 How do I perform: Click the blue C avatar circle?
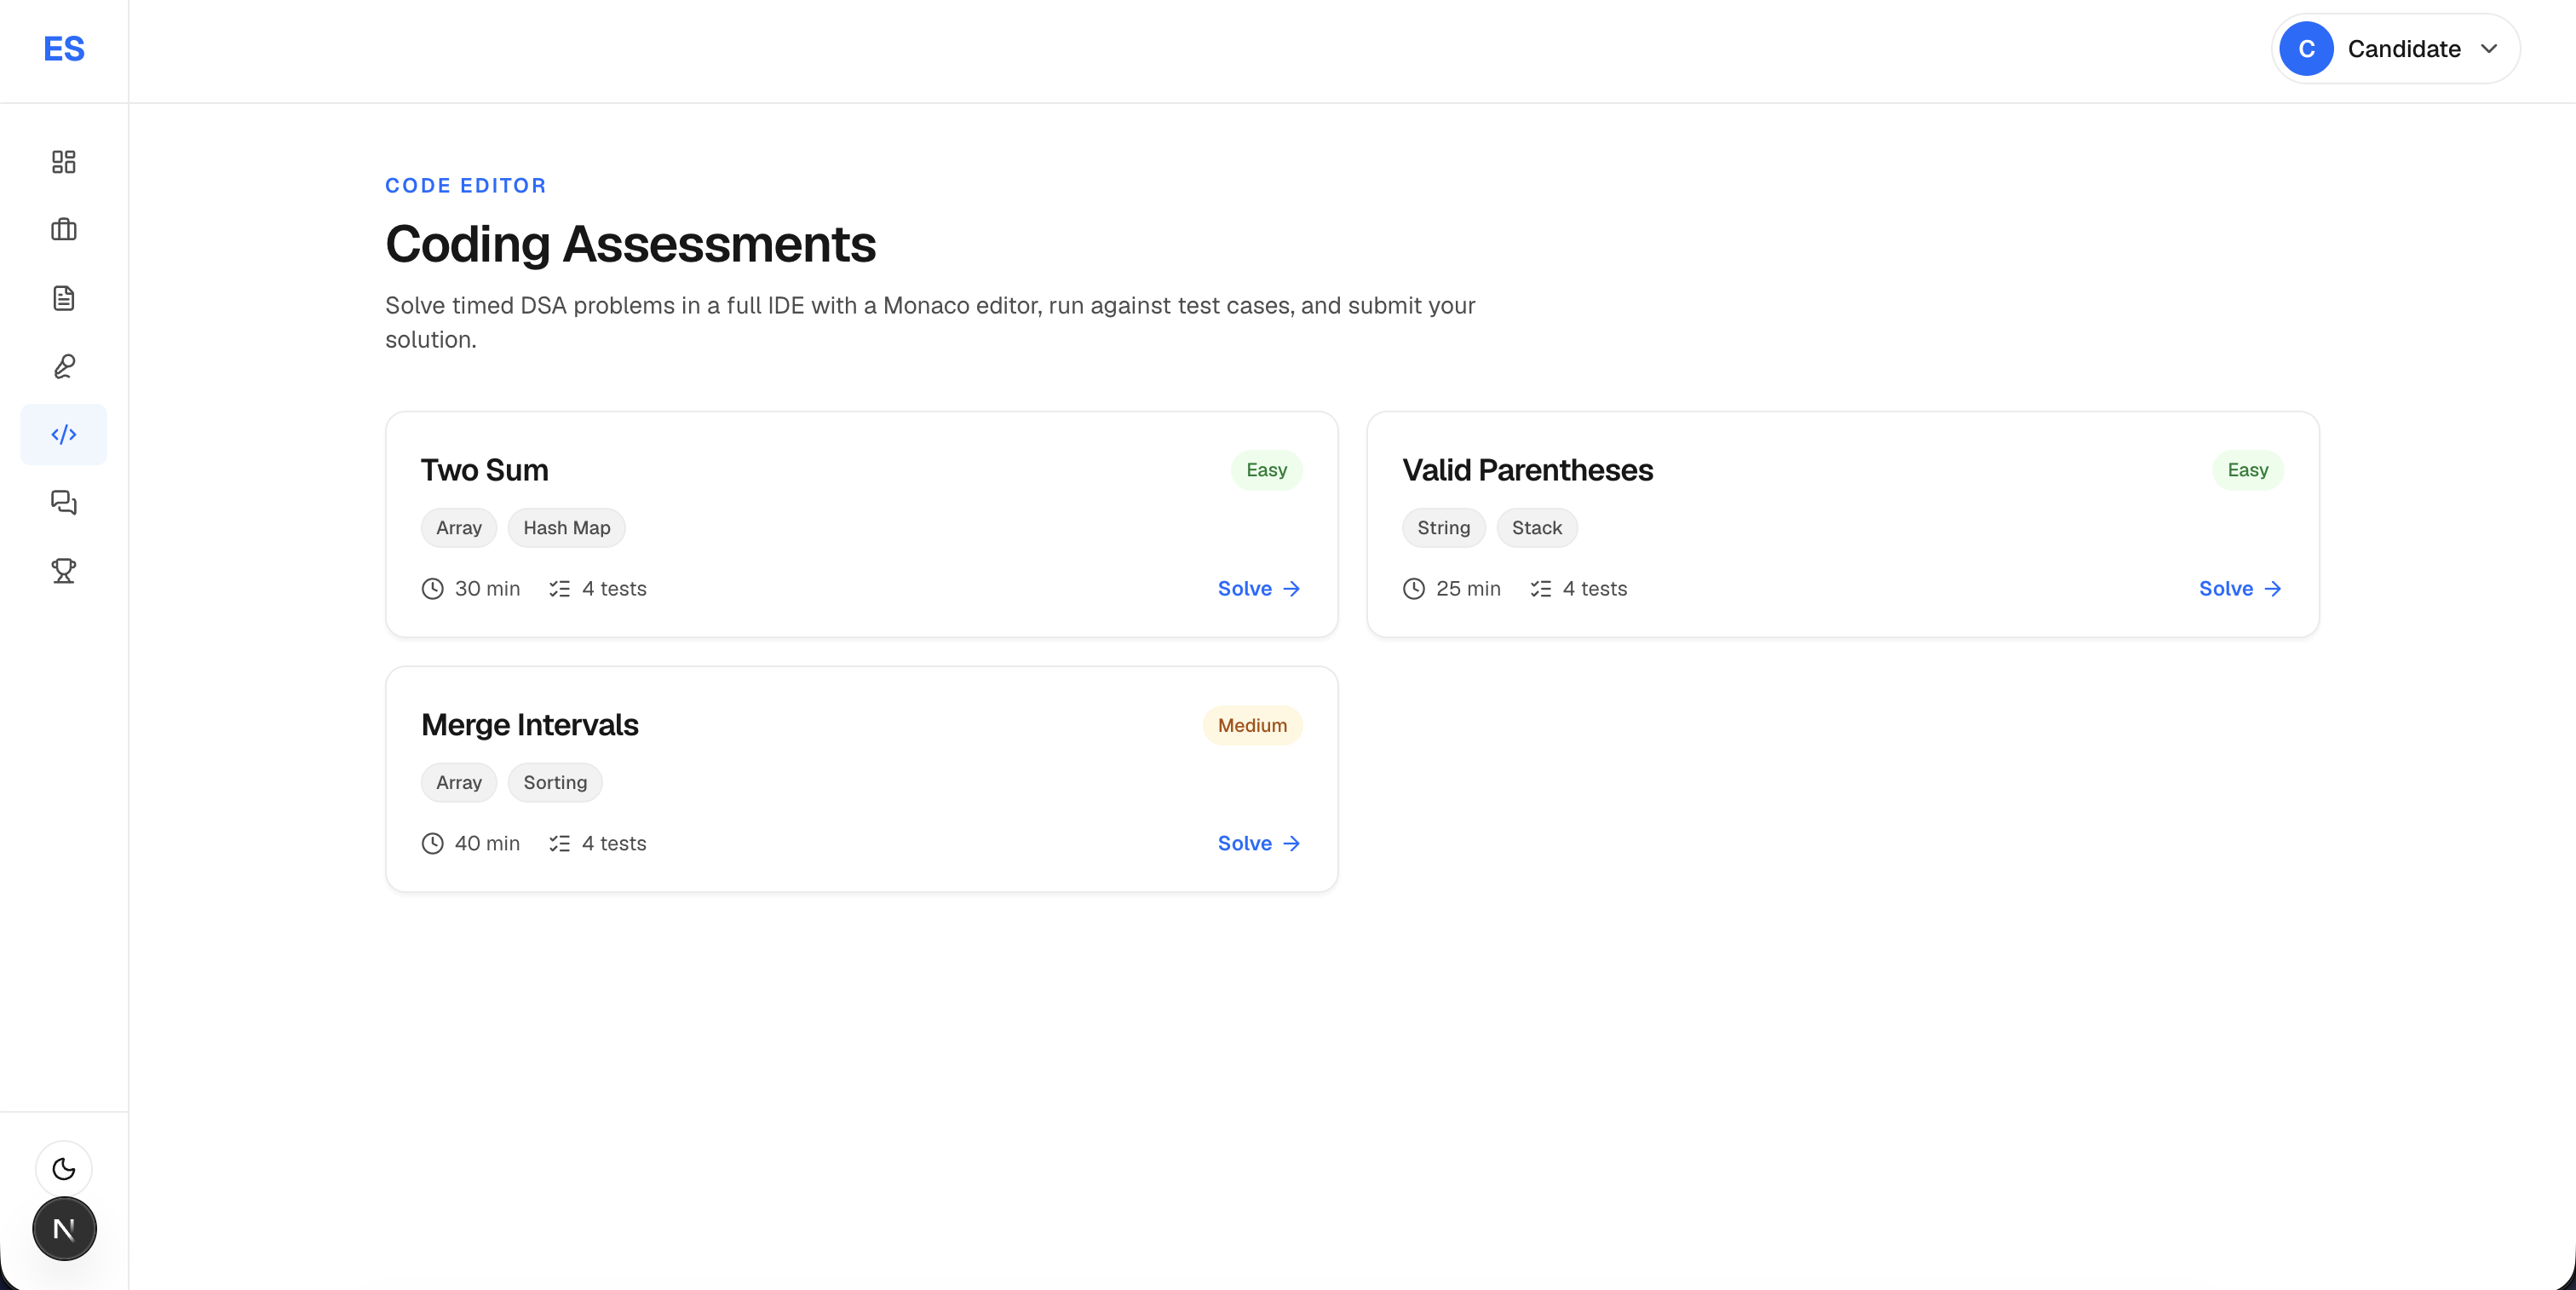click(2306, 49)
